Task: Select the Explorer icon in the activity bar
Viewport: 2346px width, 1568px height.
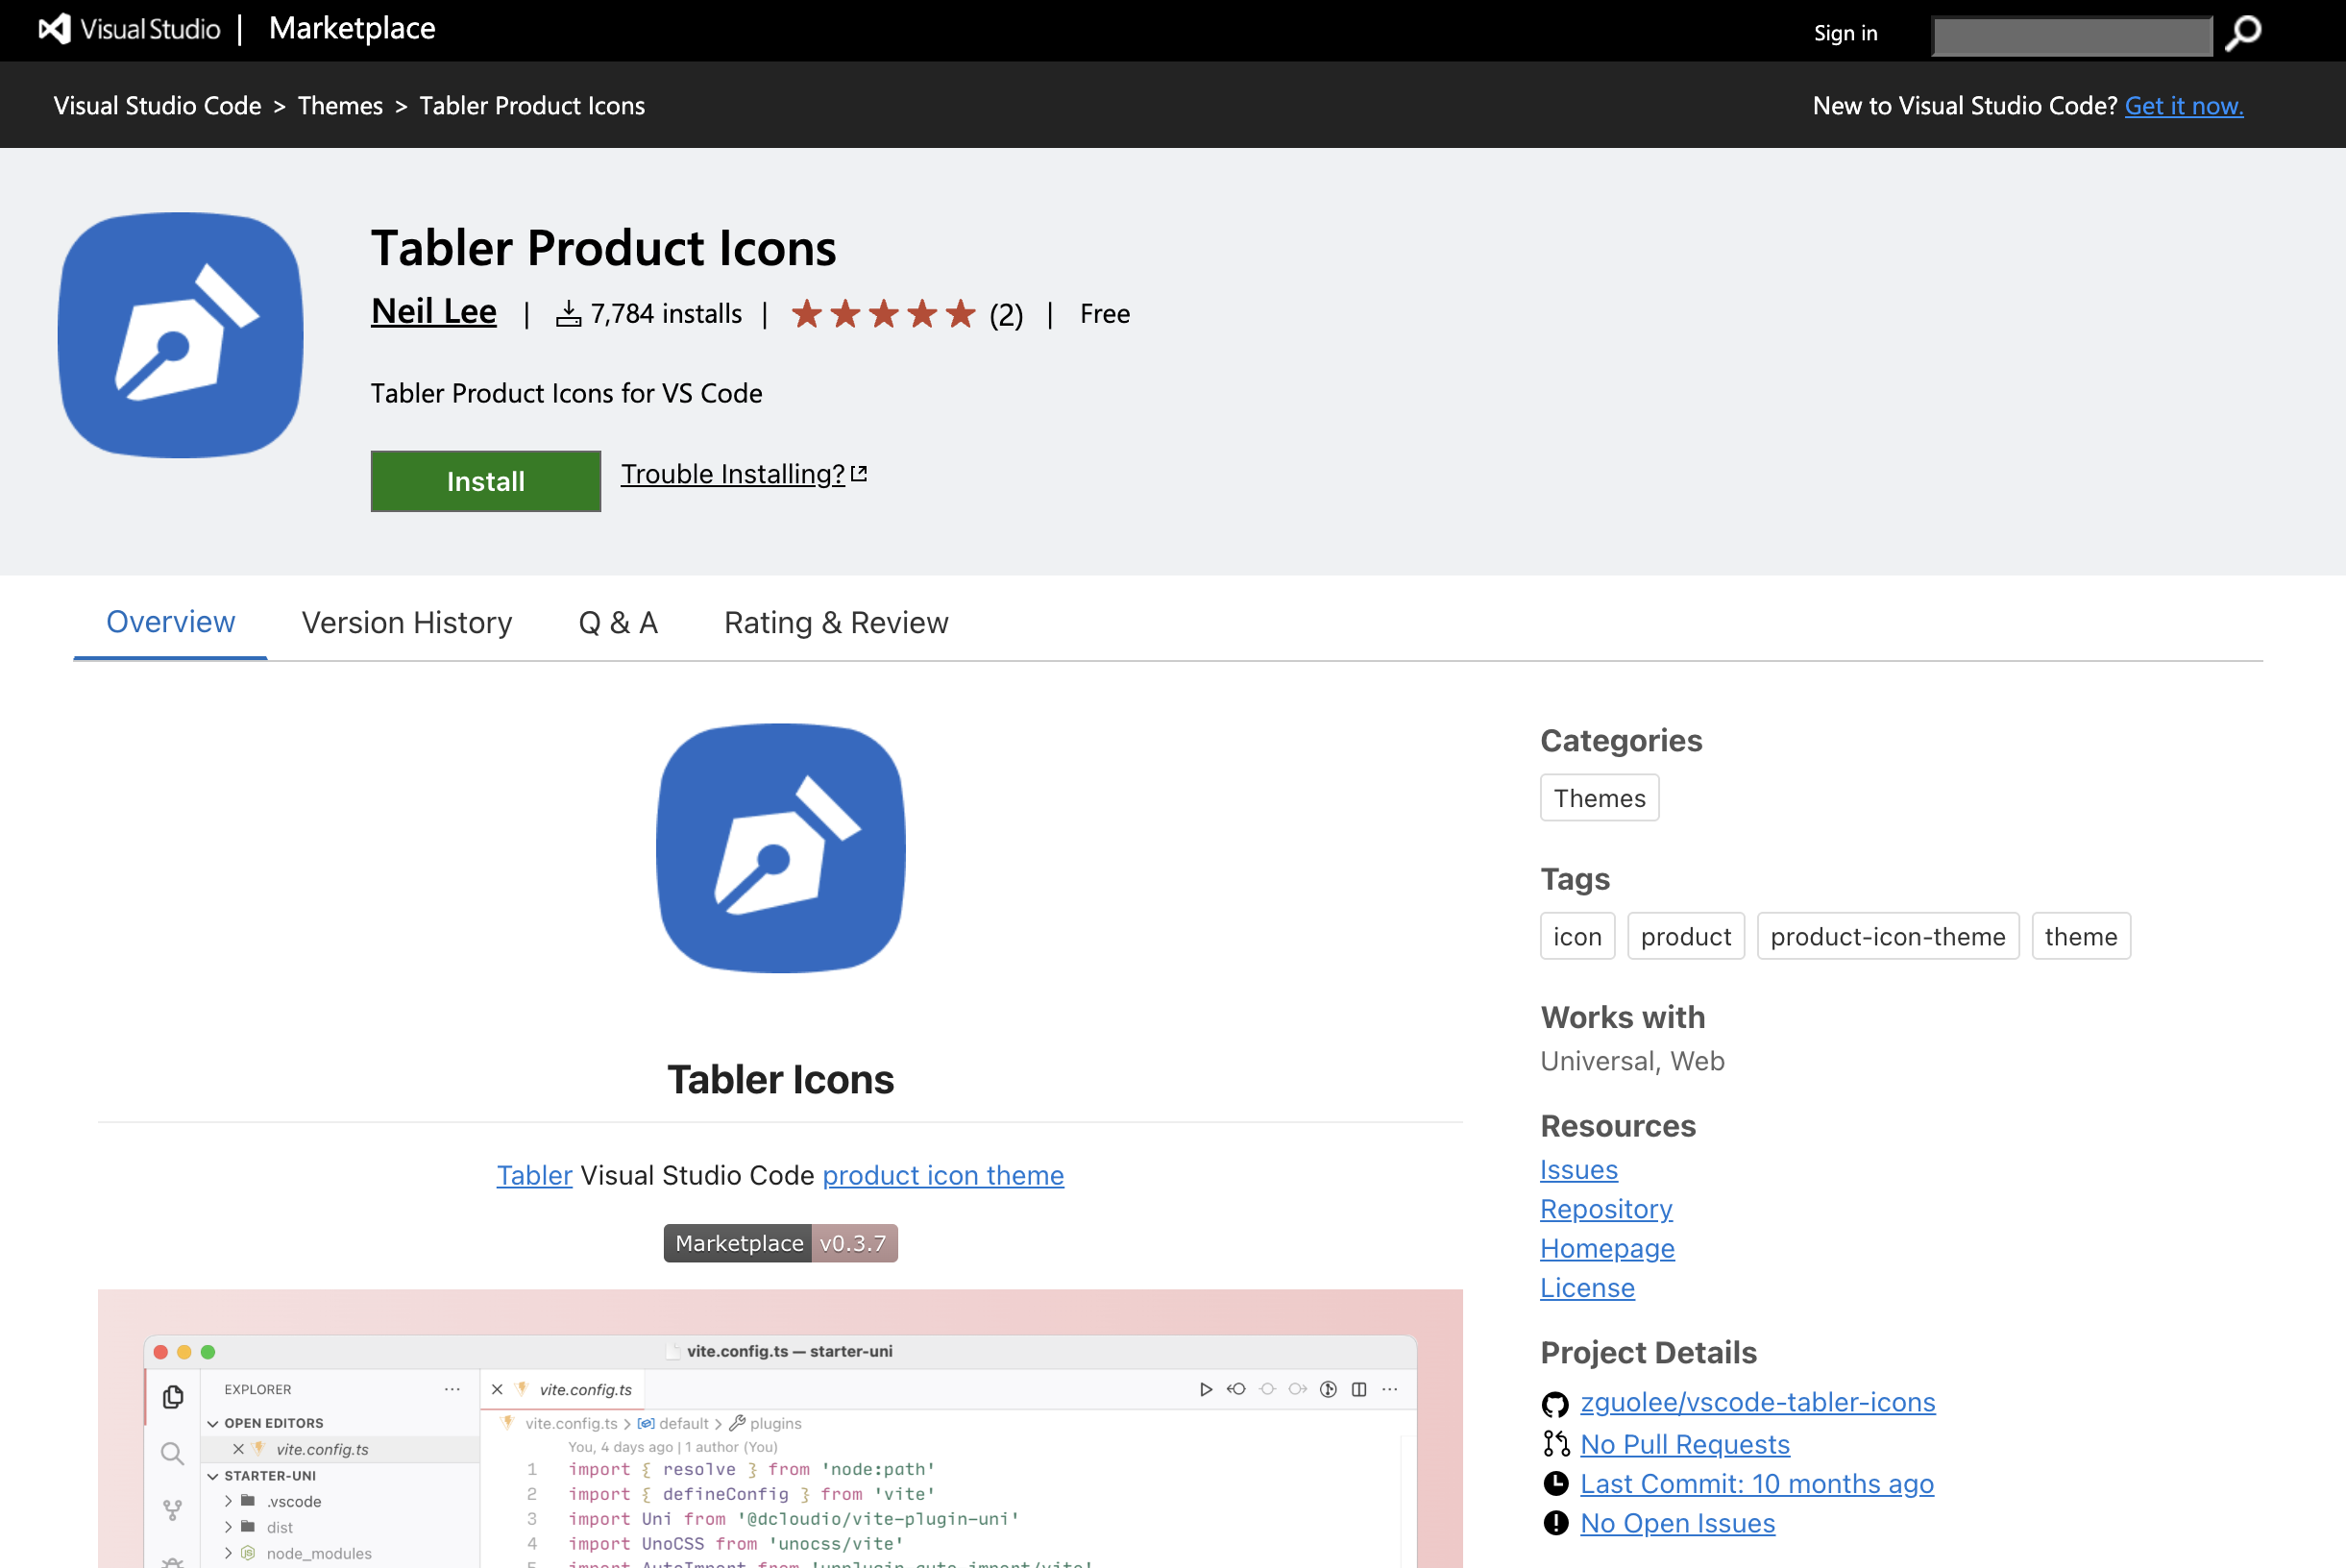Action: pos(174,1398)
